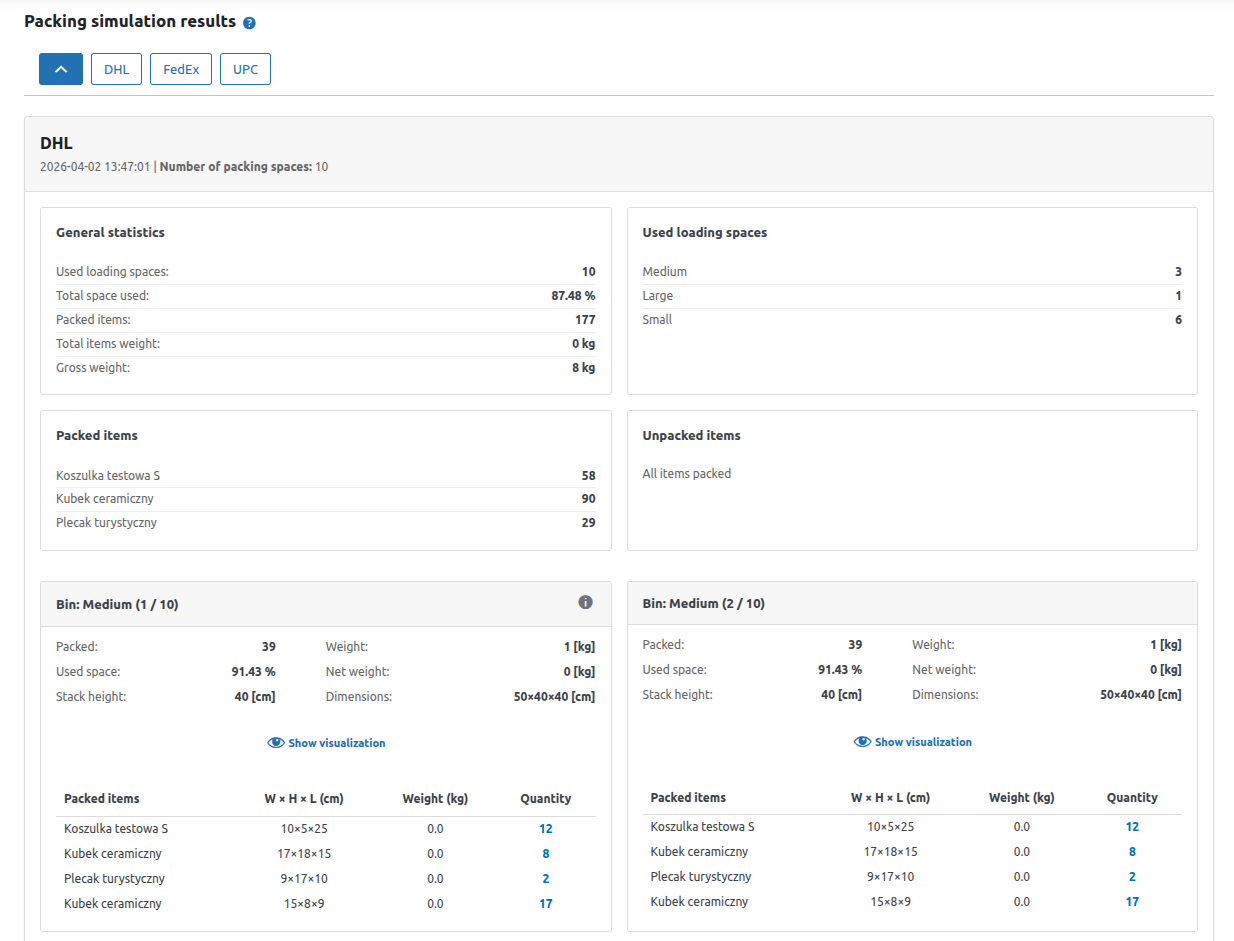Screen dimensions: 1234x941
Task: Click the quantity value 12 for Koszulka testowa S
Action: (x=546, y=828)
